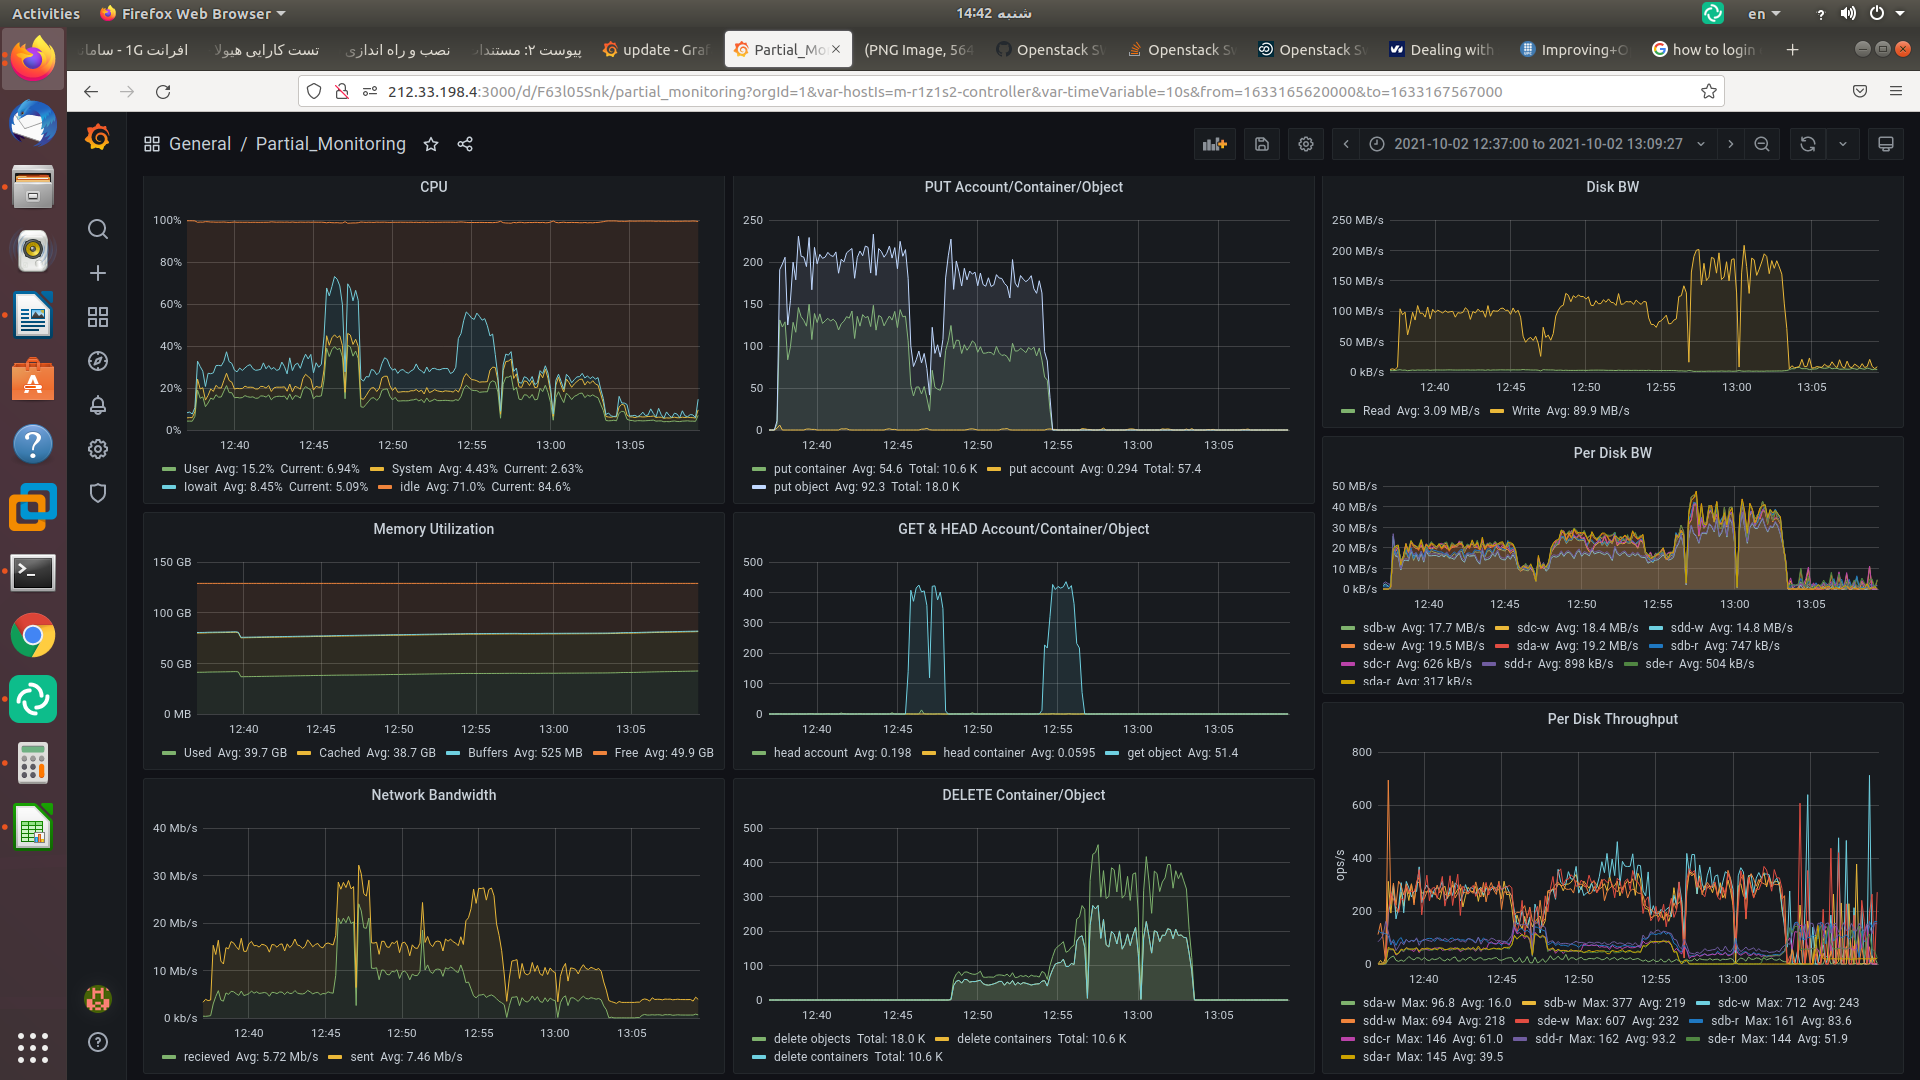
Task: Click the Grafana logo home icon
Action: tap(97, 137)
